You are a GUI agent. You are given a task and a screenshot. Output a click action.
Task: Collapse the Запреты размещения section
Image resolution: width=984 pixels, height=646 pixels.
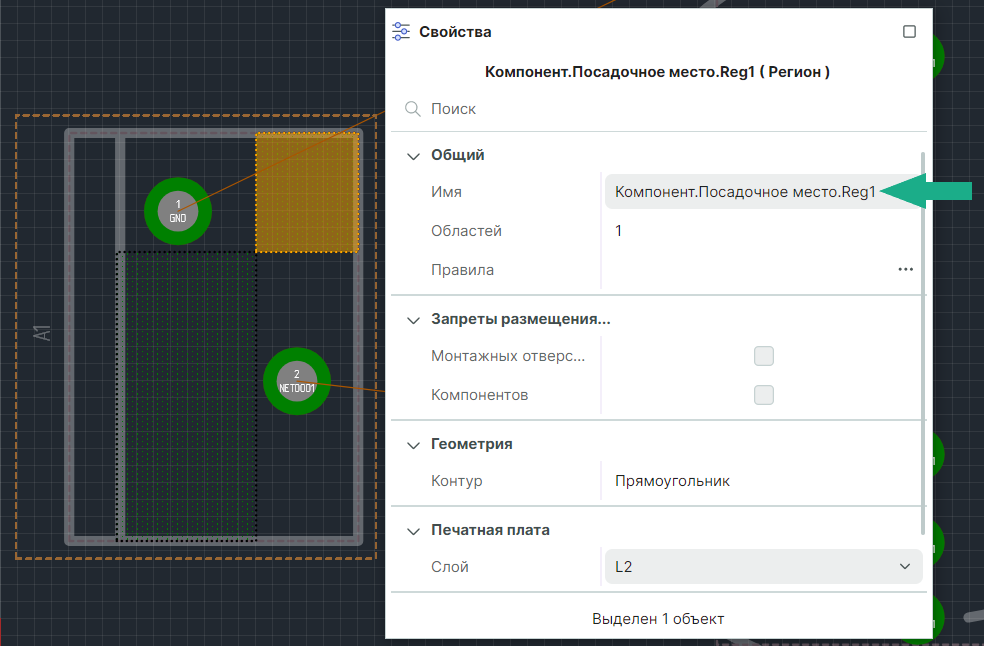pos(413,321)
